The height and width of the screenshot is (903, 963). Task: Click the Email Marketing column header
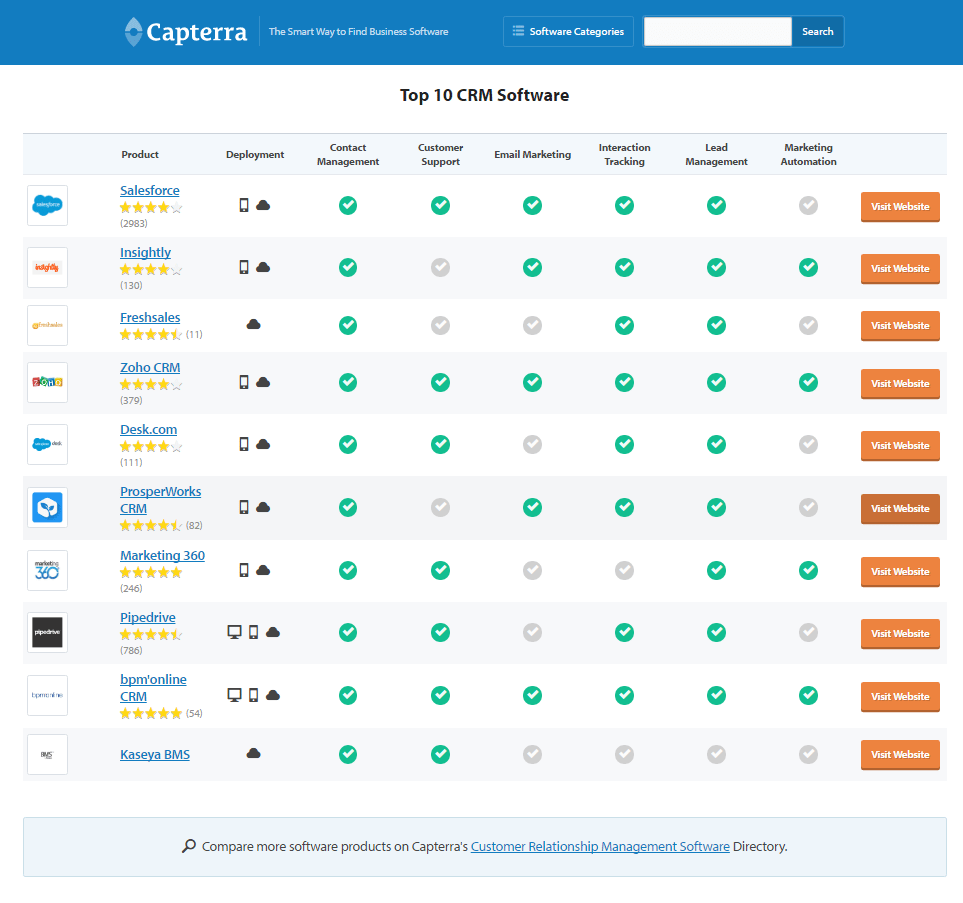tap(532, 155)
